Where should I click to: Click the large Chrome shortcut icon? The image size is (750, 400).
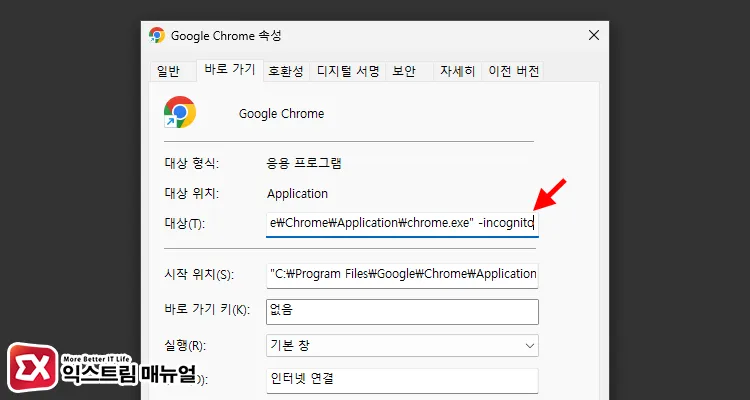180,112
